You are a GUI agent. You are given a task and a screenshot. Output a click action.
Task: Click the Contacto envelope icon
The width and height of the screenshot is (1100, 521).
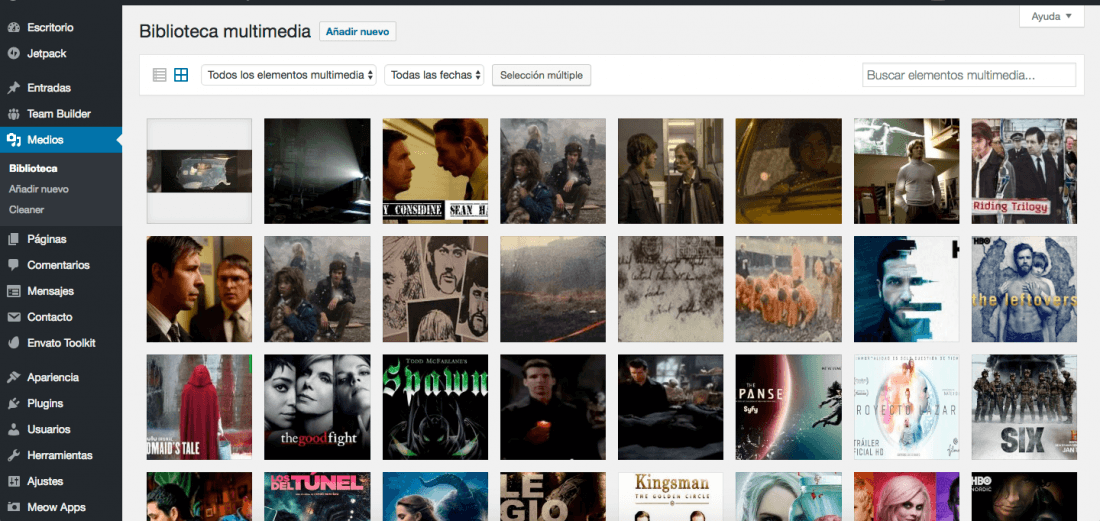(x=13, y=317)
